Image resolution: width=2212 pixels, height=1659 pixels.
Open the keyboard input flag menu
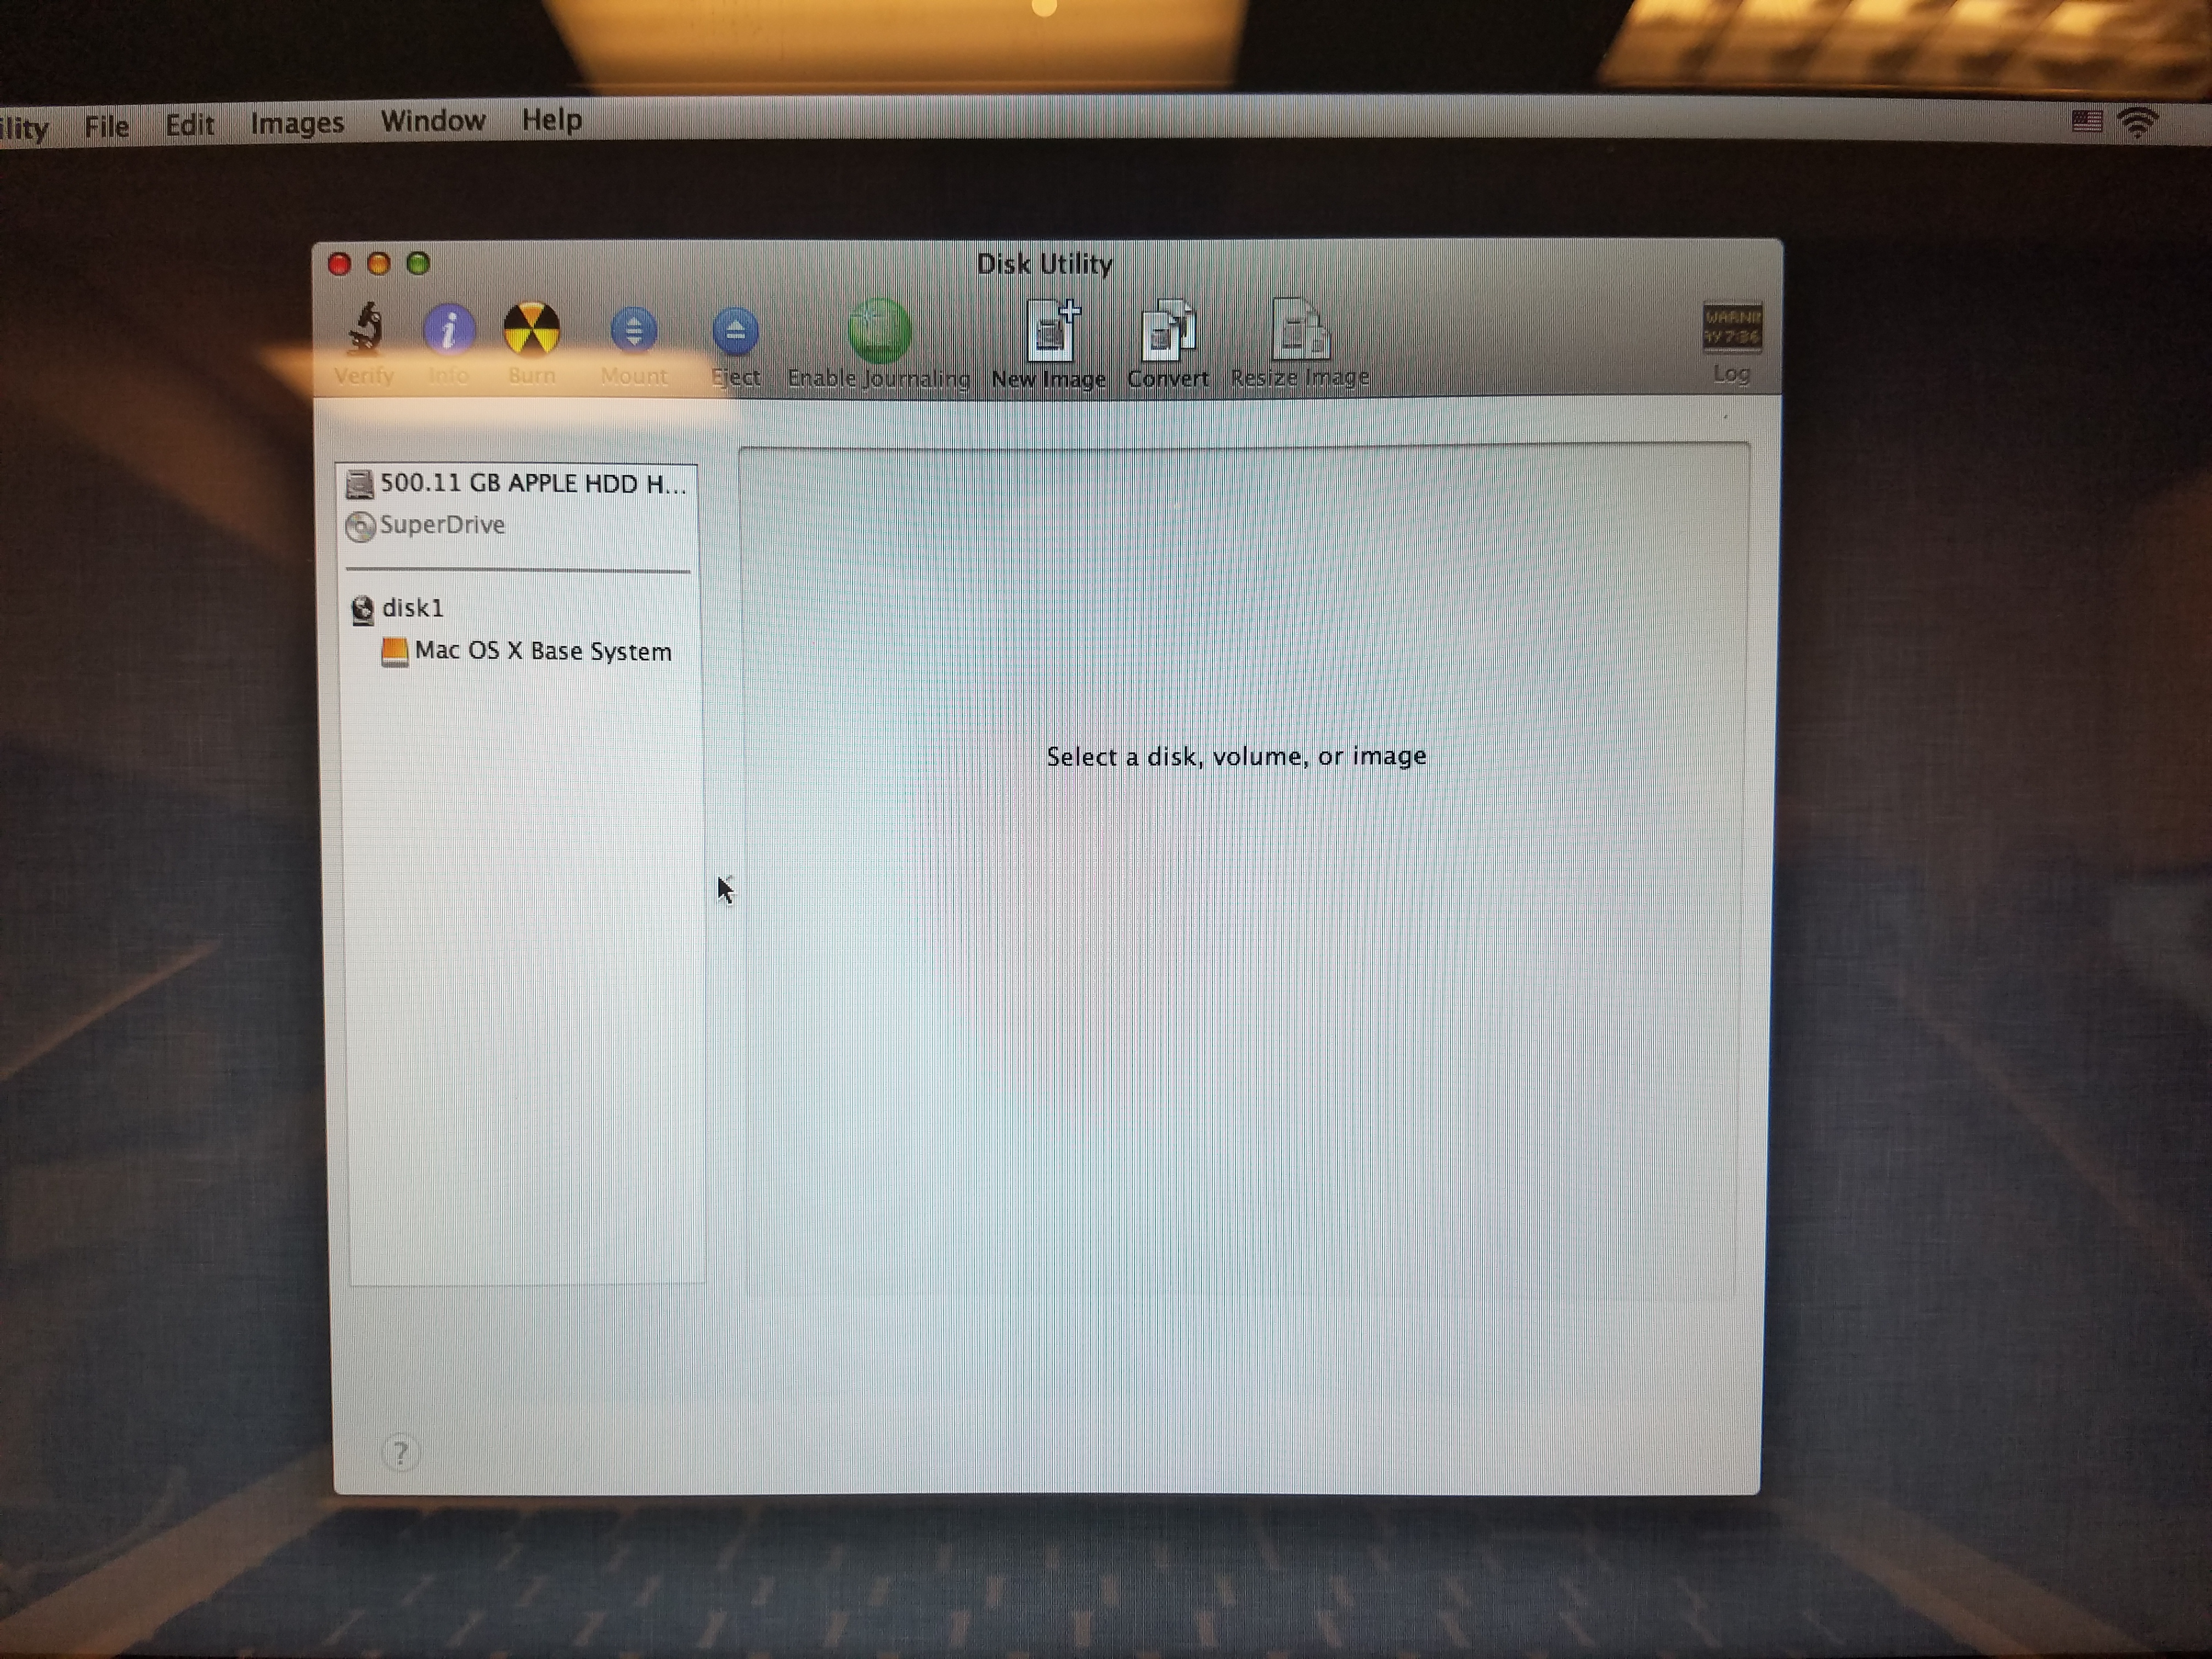point(2087,122)
